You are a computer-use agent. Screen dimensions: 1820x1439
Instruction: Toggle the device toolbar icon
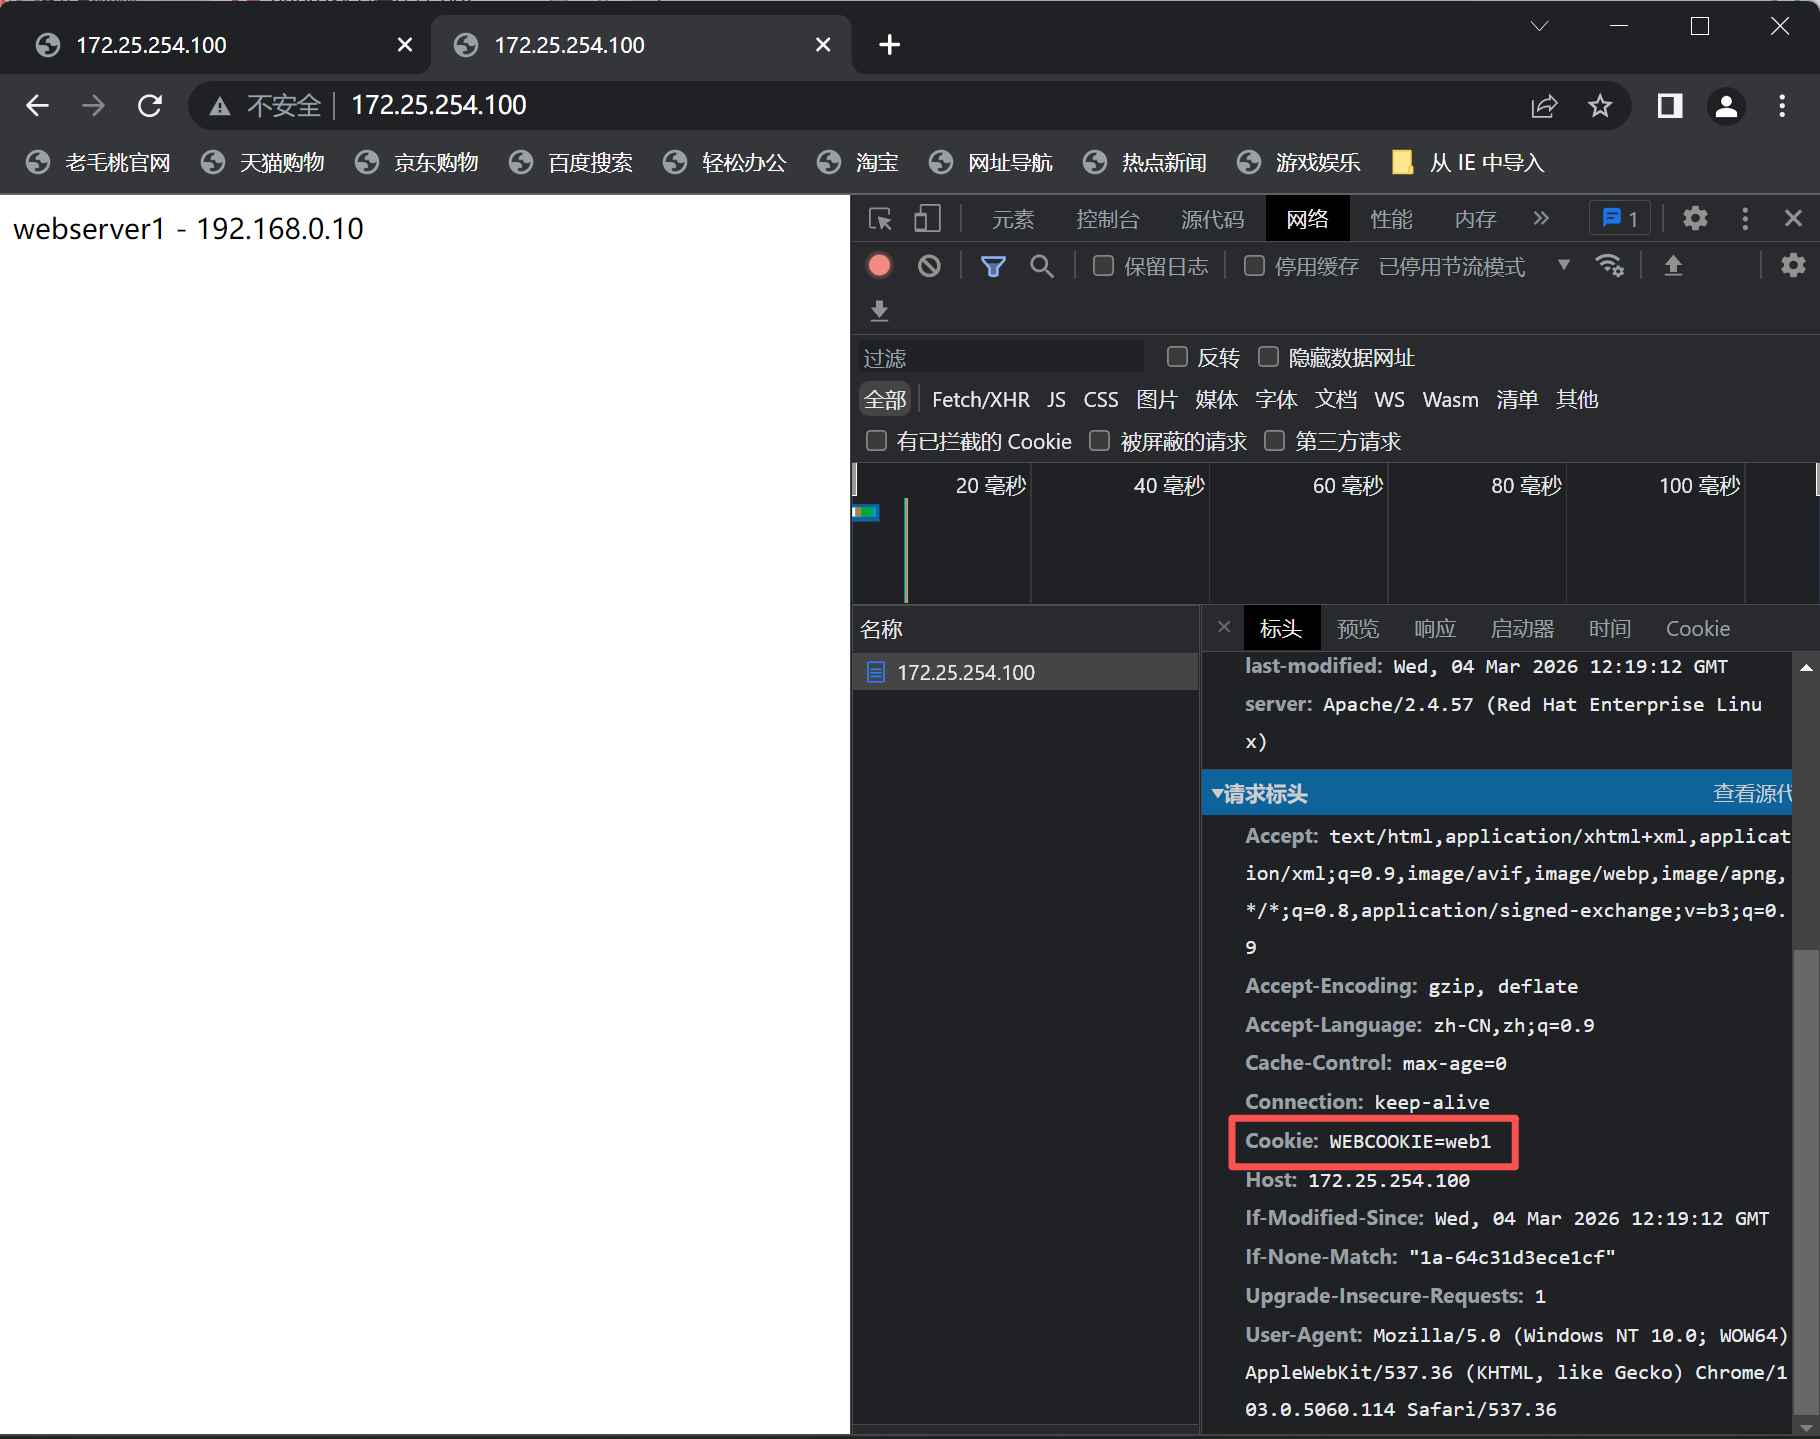tap(927, 219)
